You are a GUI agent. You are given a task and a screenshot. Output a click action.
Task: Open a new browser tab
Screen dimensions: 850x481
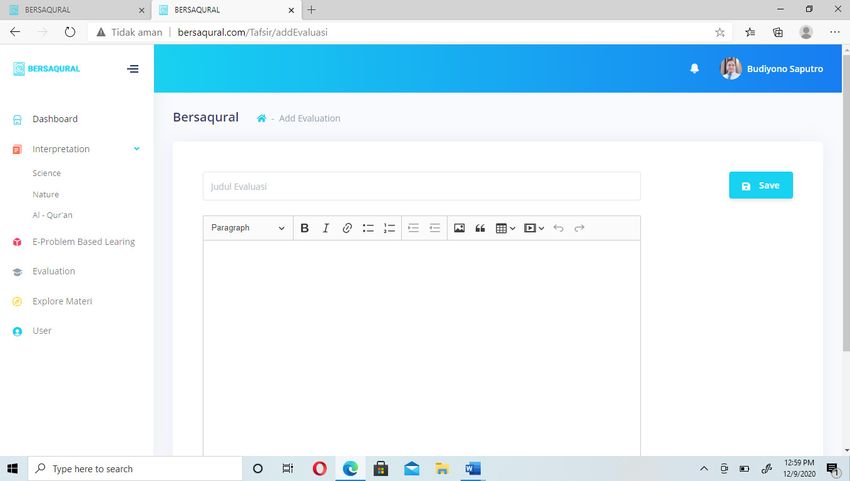(311, 10)
